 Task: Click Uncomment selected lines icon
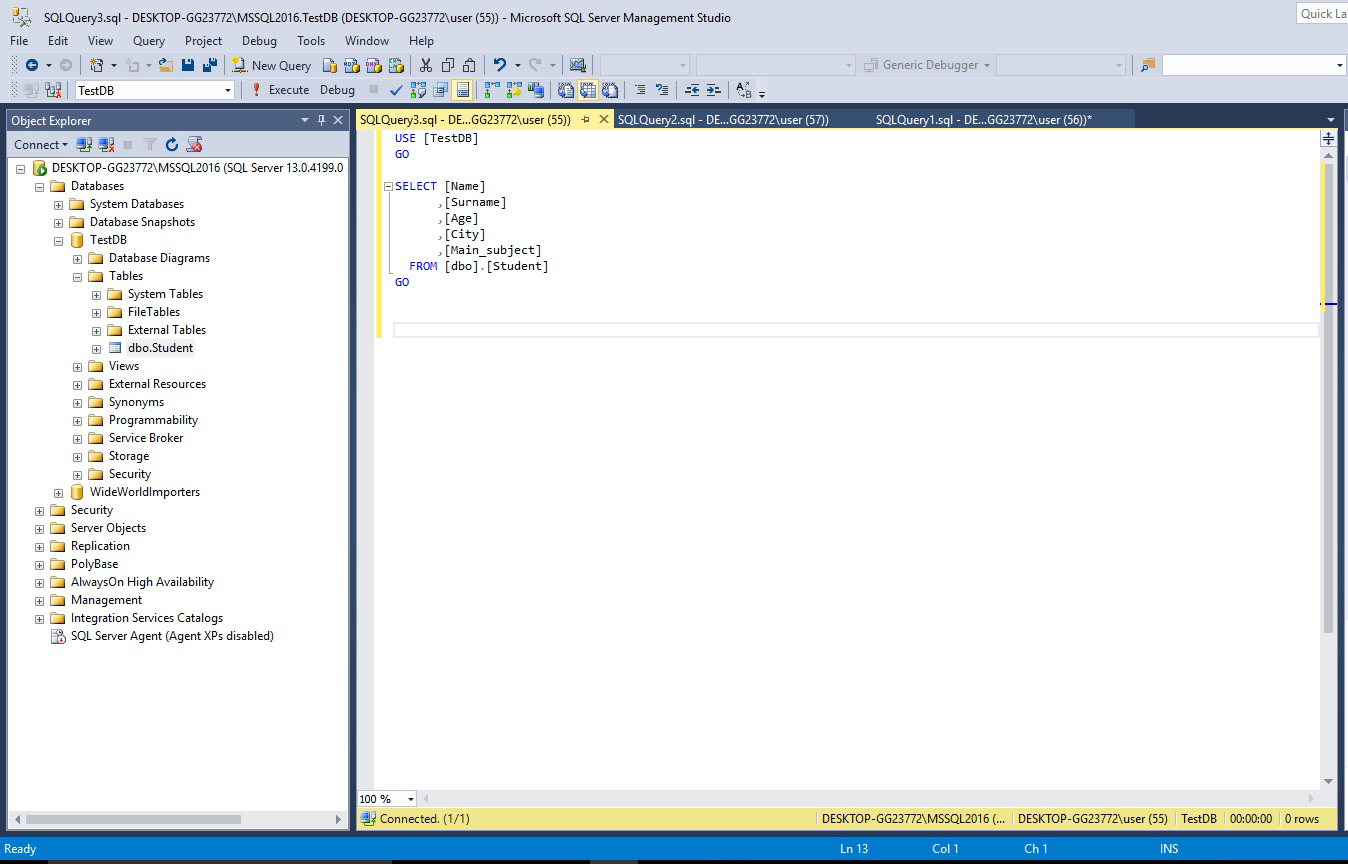point(662,90)
